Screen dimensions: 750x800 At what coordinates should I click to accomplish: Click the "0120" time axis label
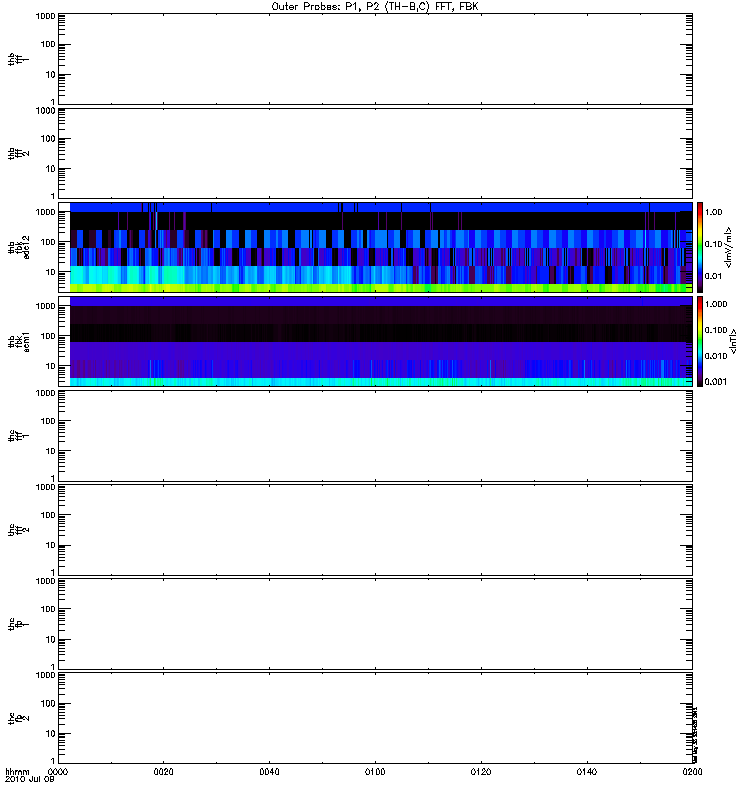coord(481,772)
